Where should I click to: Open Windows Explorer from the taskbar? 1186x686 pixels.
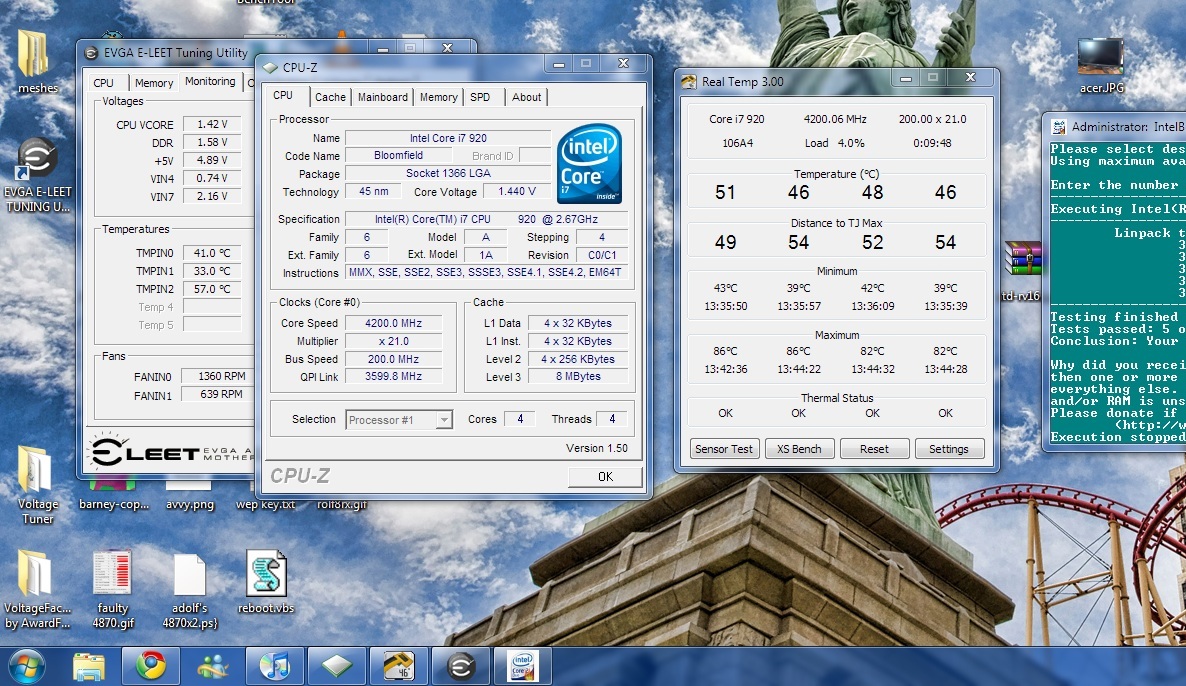(x=88, y=666)
